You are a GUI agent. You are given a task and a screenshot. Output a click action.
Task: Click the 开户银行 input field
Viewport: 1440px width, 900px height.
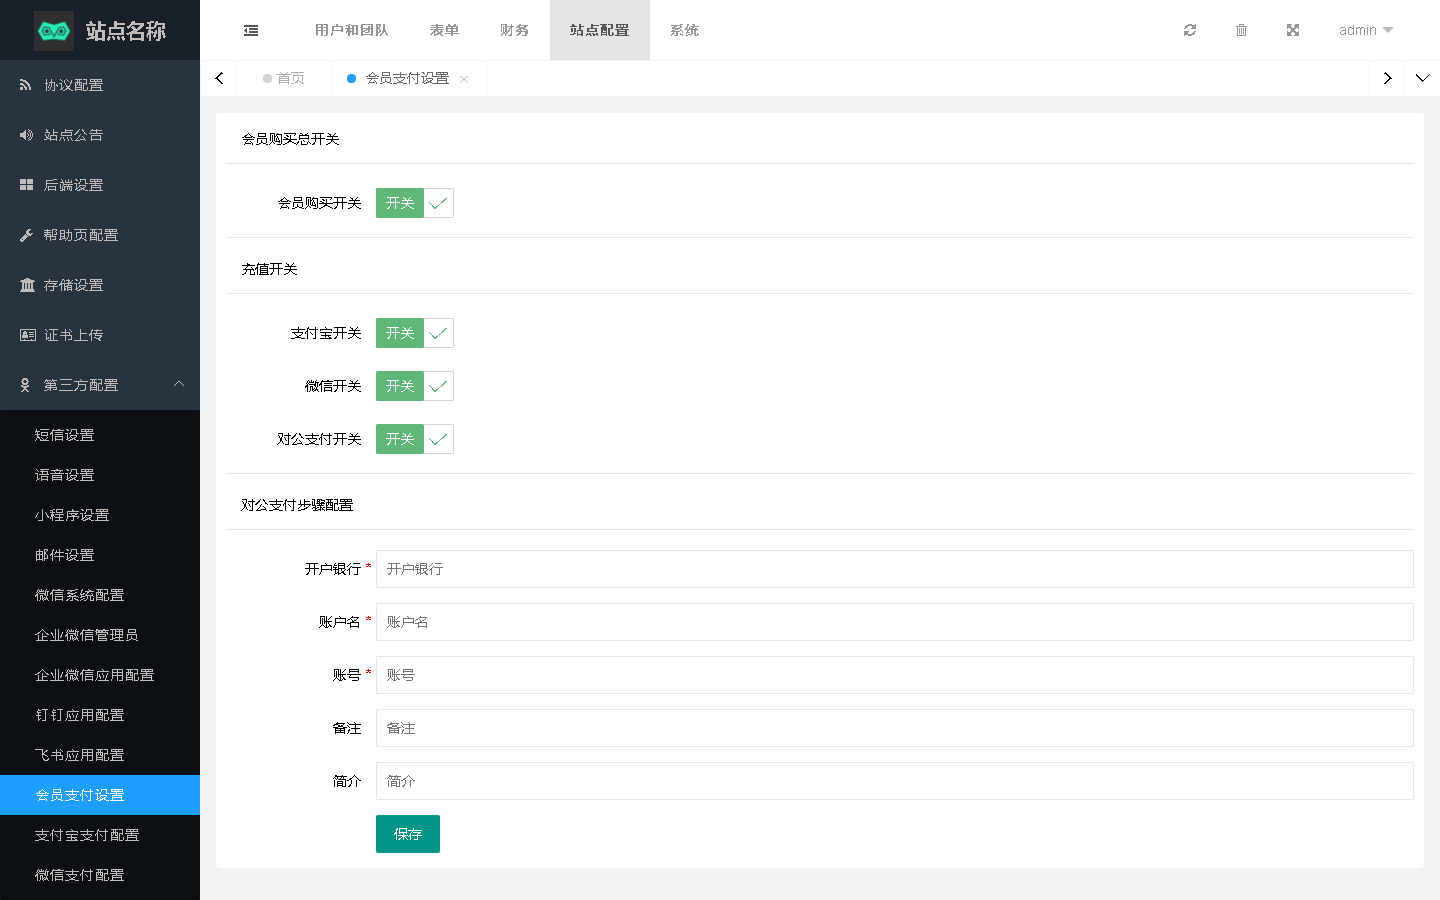[x=894, y=569]
